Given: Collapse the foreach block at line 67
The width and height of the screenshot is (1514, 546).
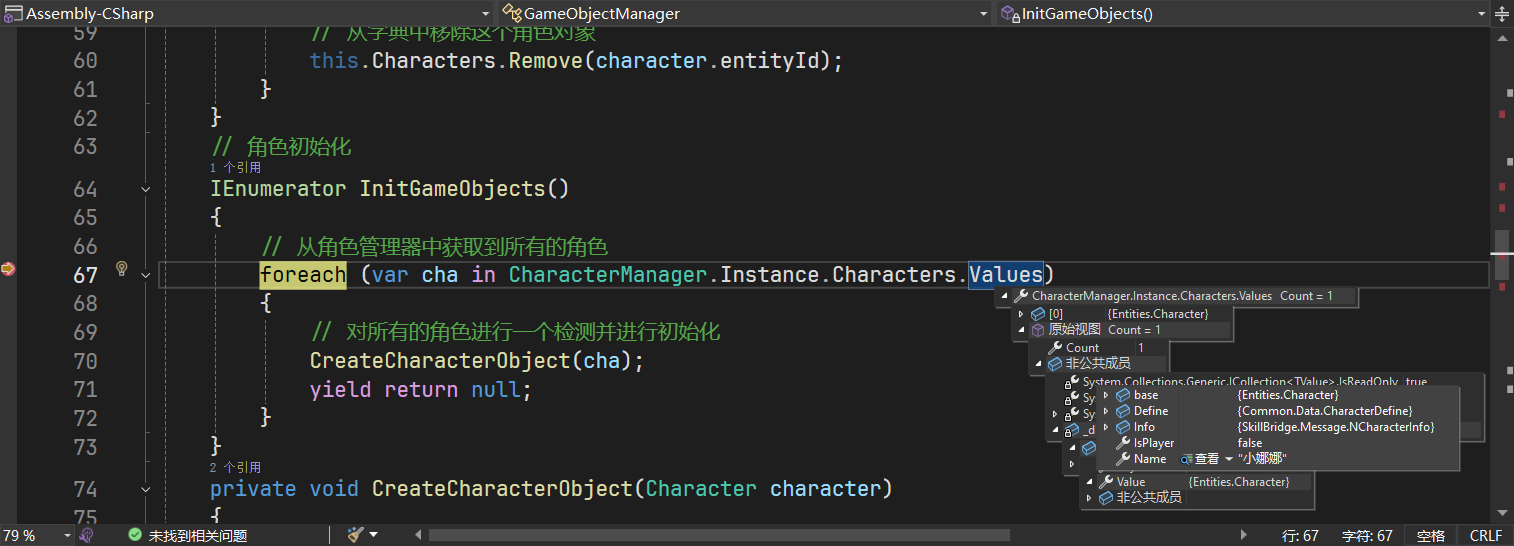Looking at the screenshot, I should [146, 275].
